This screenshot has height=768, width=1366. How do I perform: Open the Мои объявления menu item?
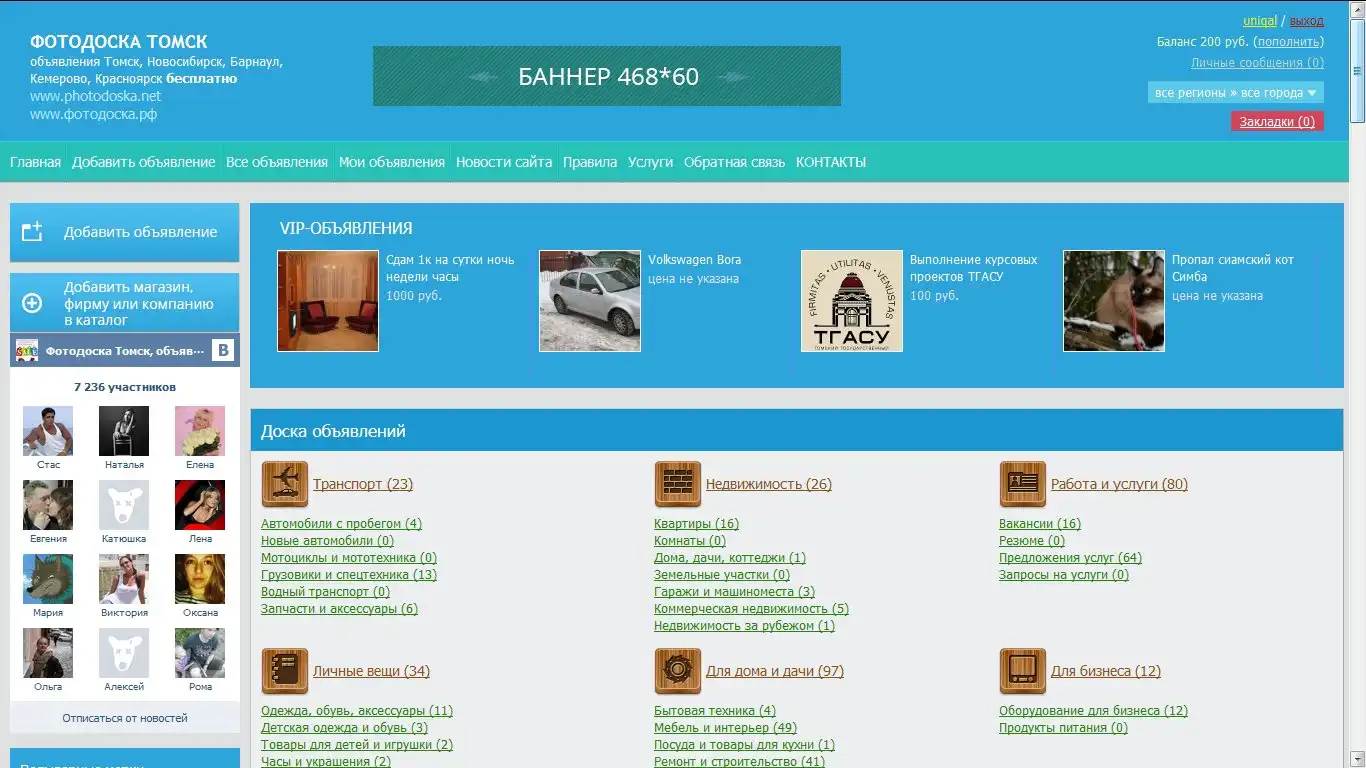click(391, 162)
